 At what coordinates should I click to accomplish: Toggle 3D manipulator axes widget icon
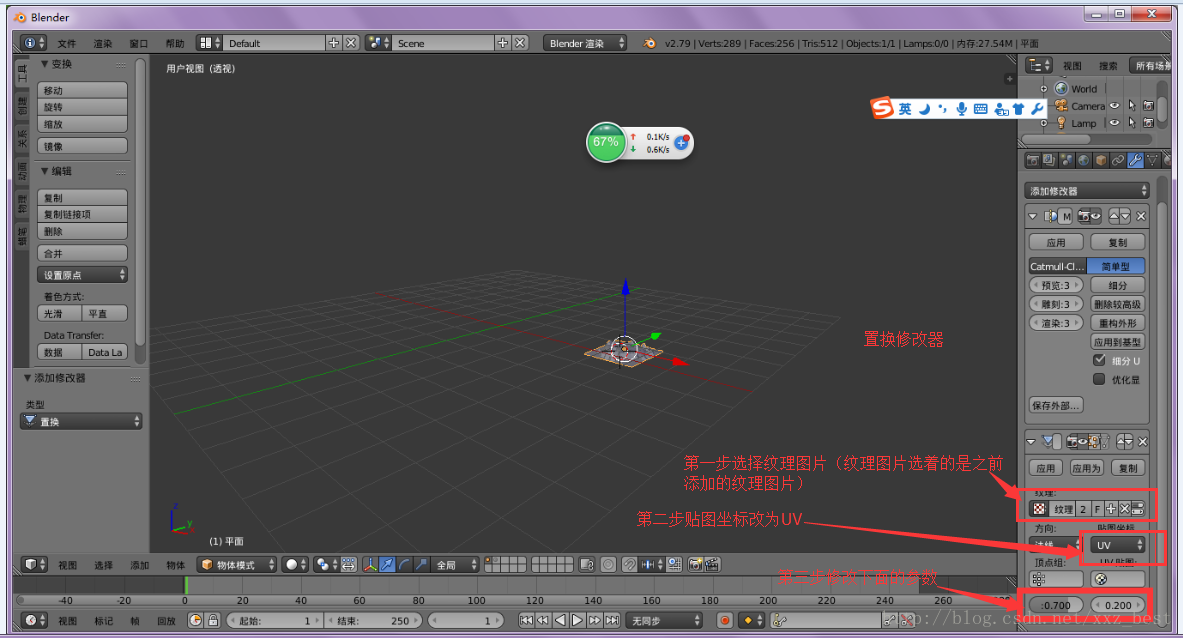coord(370,565)
